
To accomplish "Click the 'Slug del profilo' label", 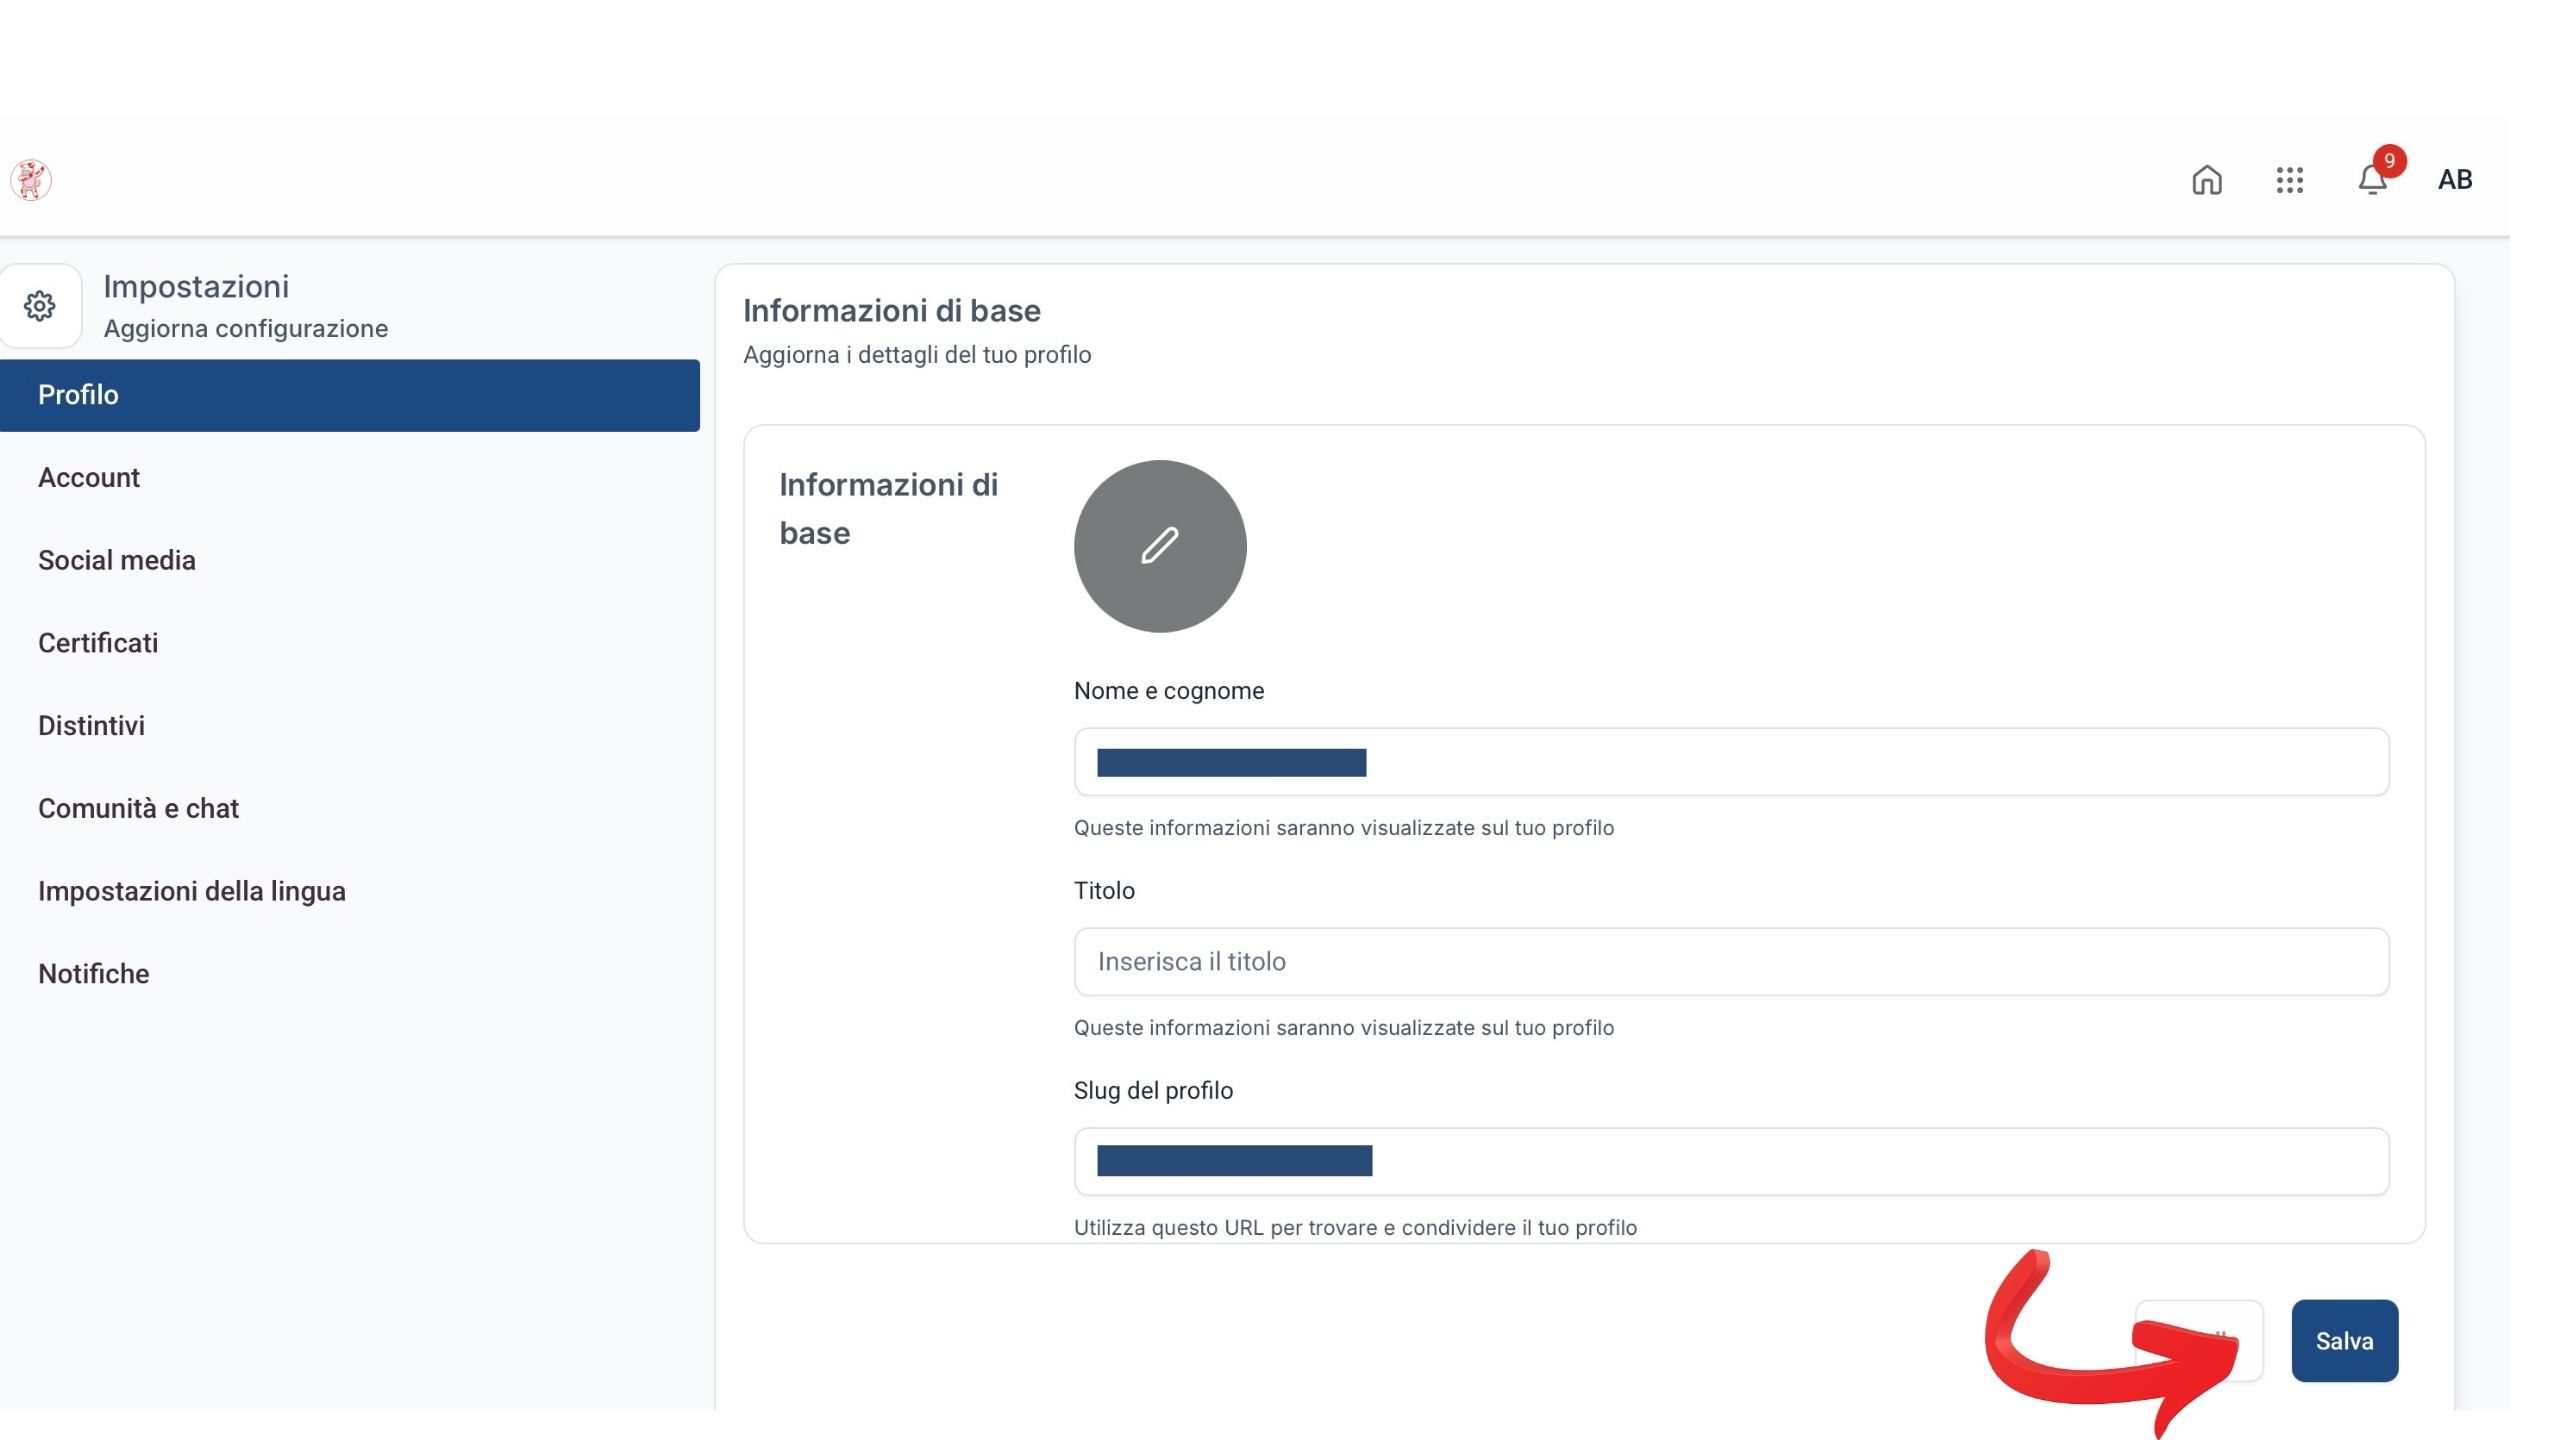I will tap(1153, 1091).
